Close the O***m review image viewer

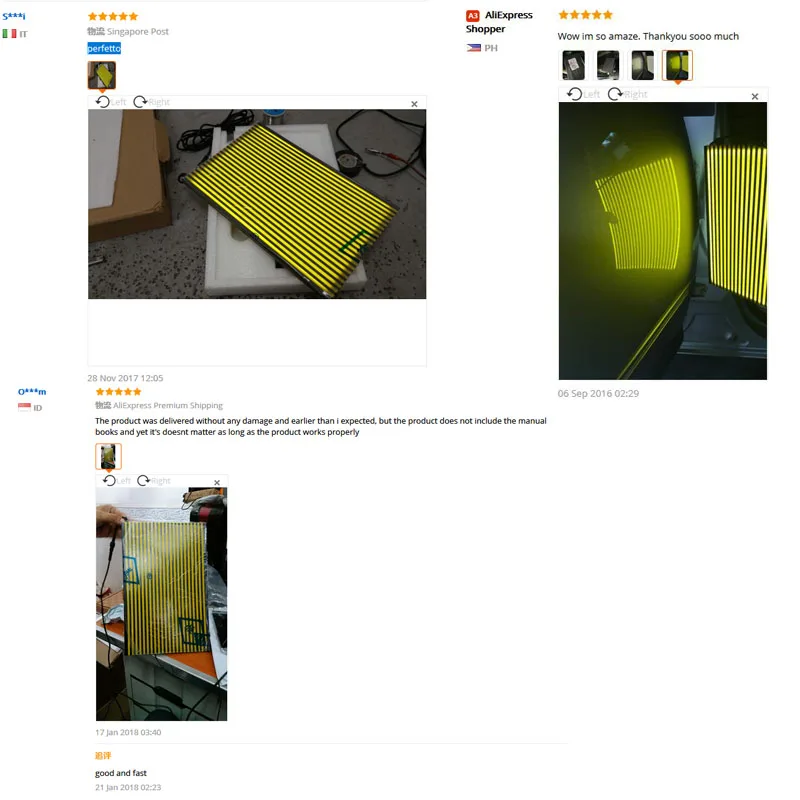[x=217, y=482]
